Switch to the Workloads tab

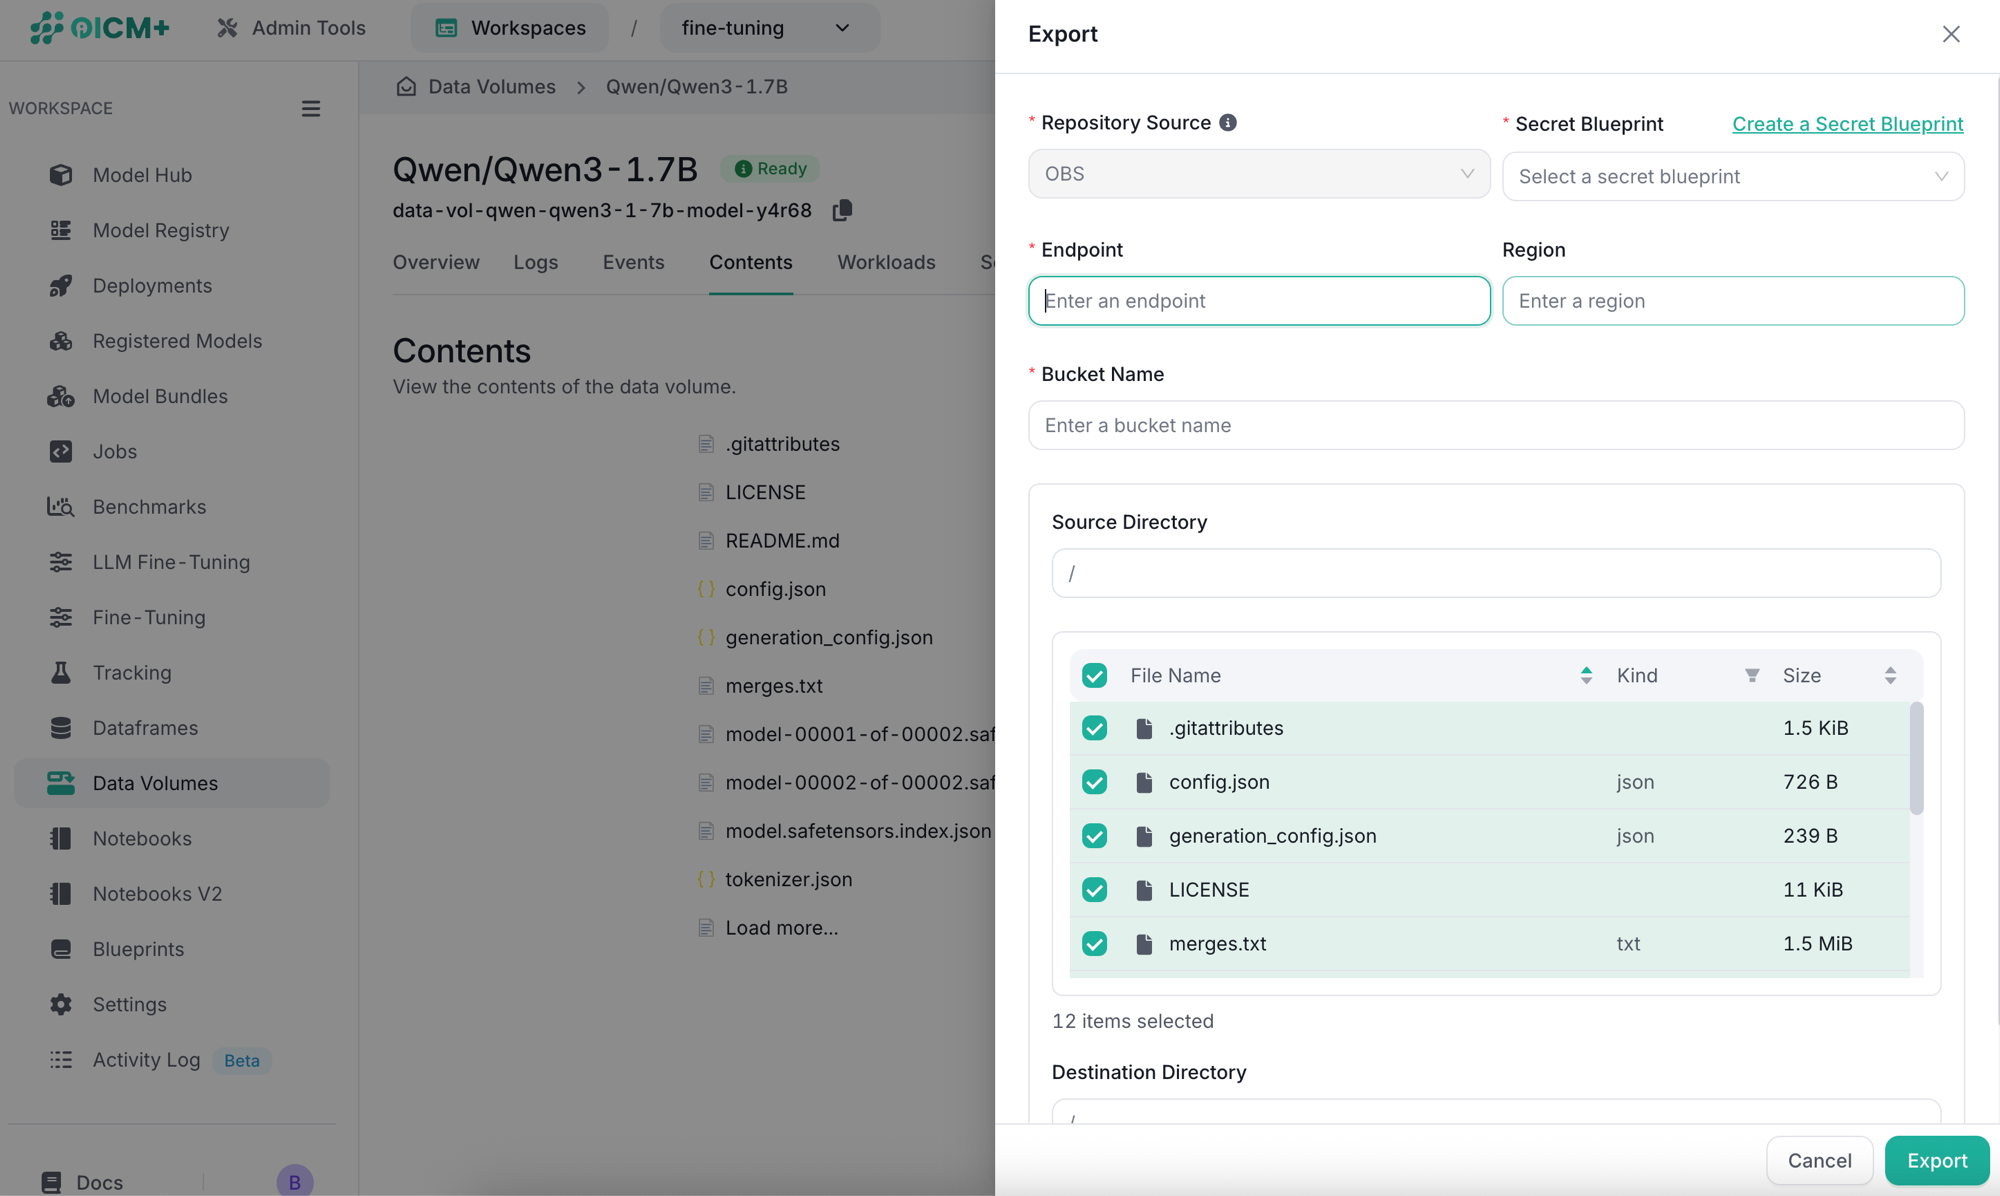click(886, 262)
